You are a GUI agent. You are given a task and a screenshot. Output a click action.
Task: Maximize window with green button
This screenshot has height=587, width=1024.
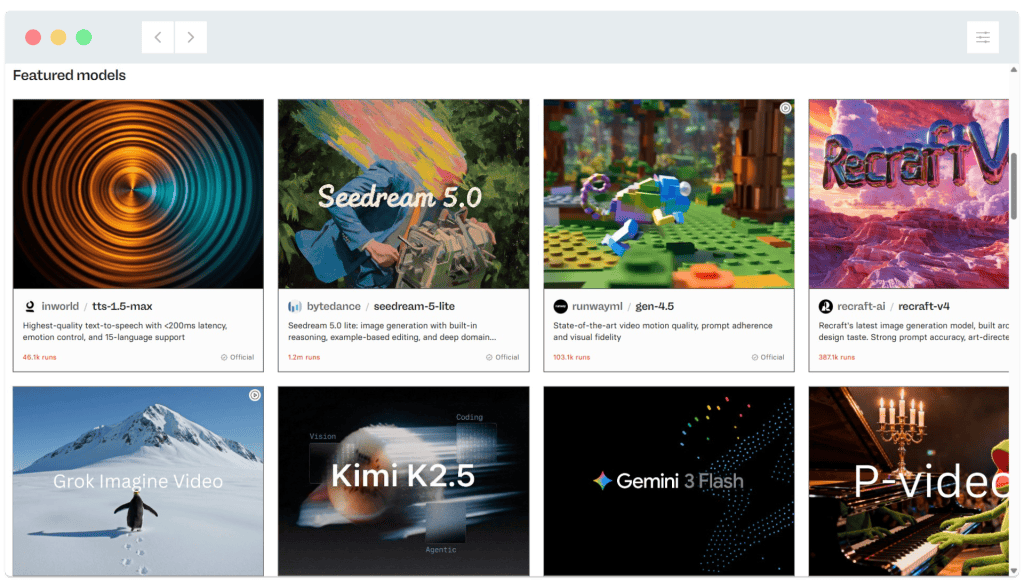(84, 37)
